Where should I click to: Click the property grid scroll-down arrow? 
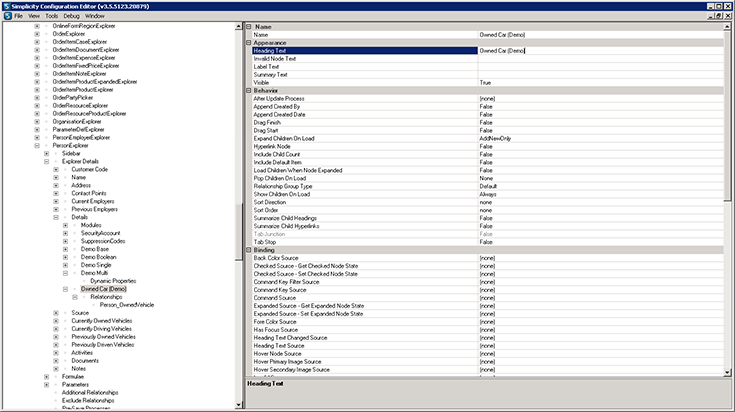727,373
